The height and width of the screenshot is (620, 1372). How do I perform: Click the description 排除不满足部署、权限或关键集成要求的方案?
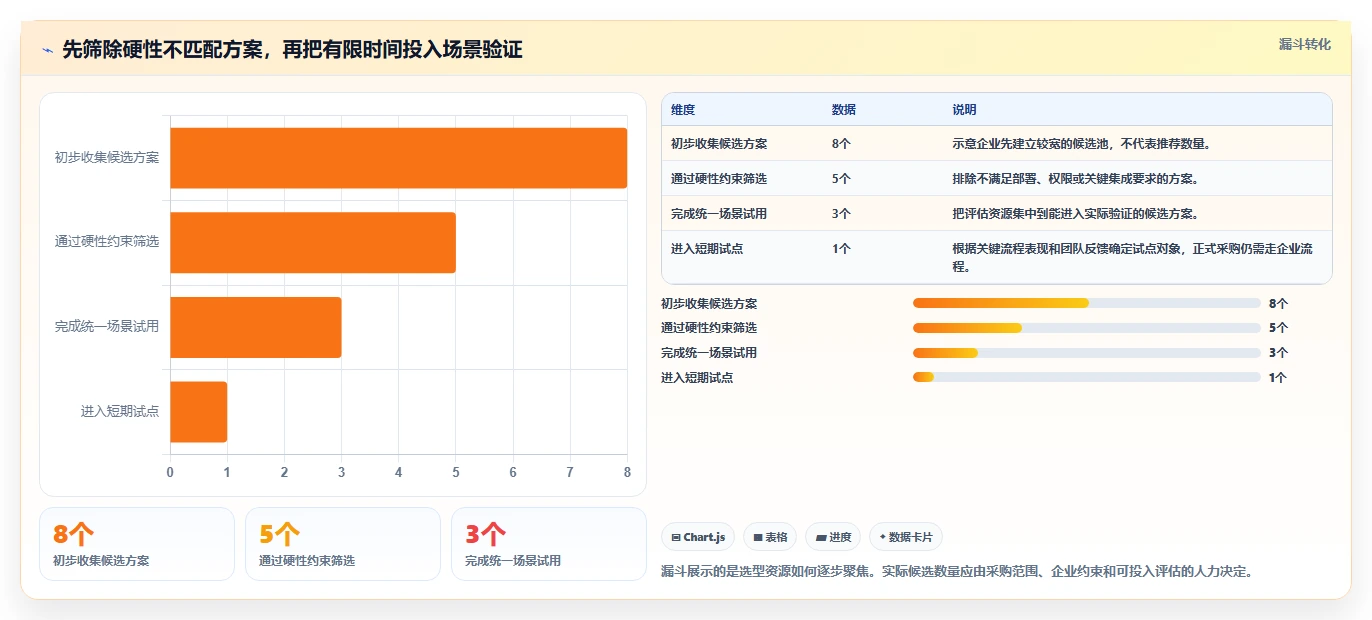coord(1076,179)
